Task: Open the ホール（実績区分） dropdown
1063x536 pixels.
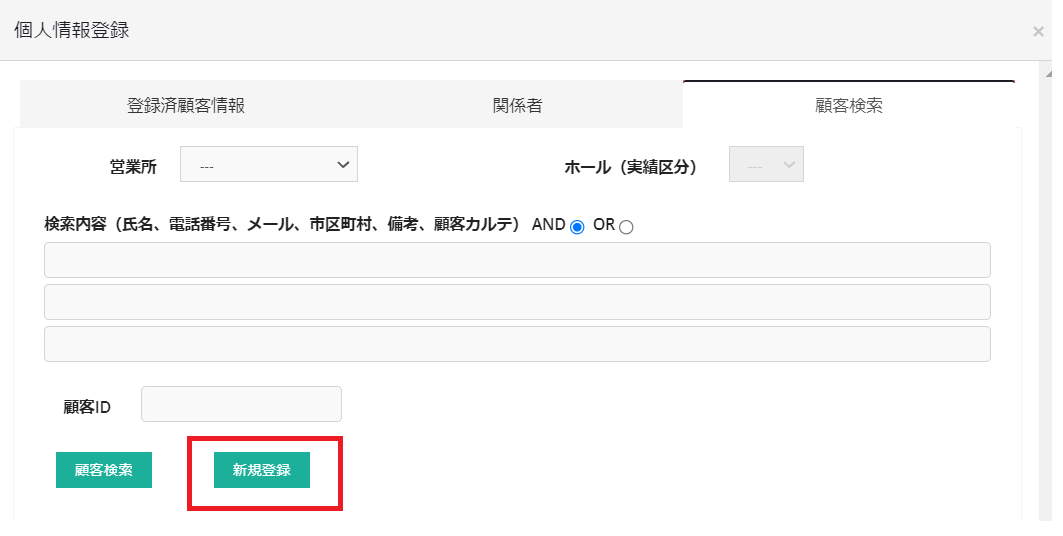Action: coord(766,165)
